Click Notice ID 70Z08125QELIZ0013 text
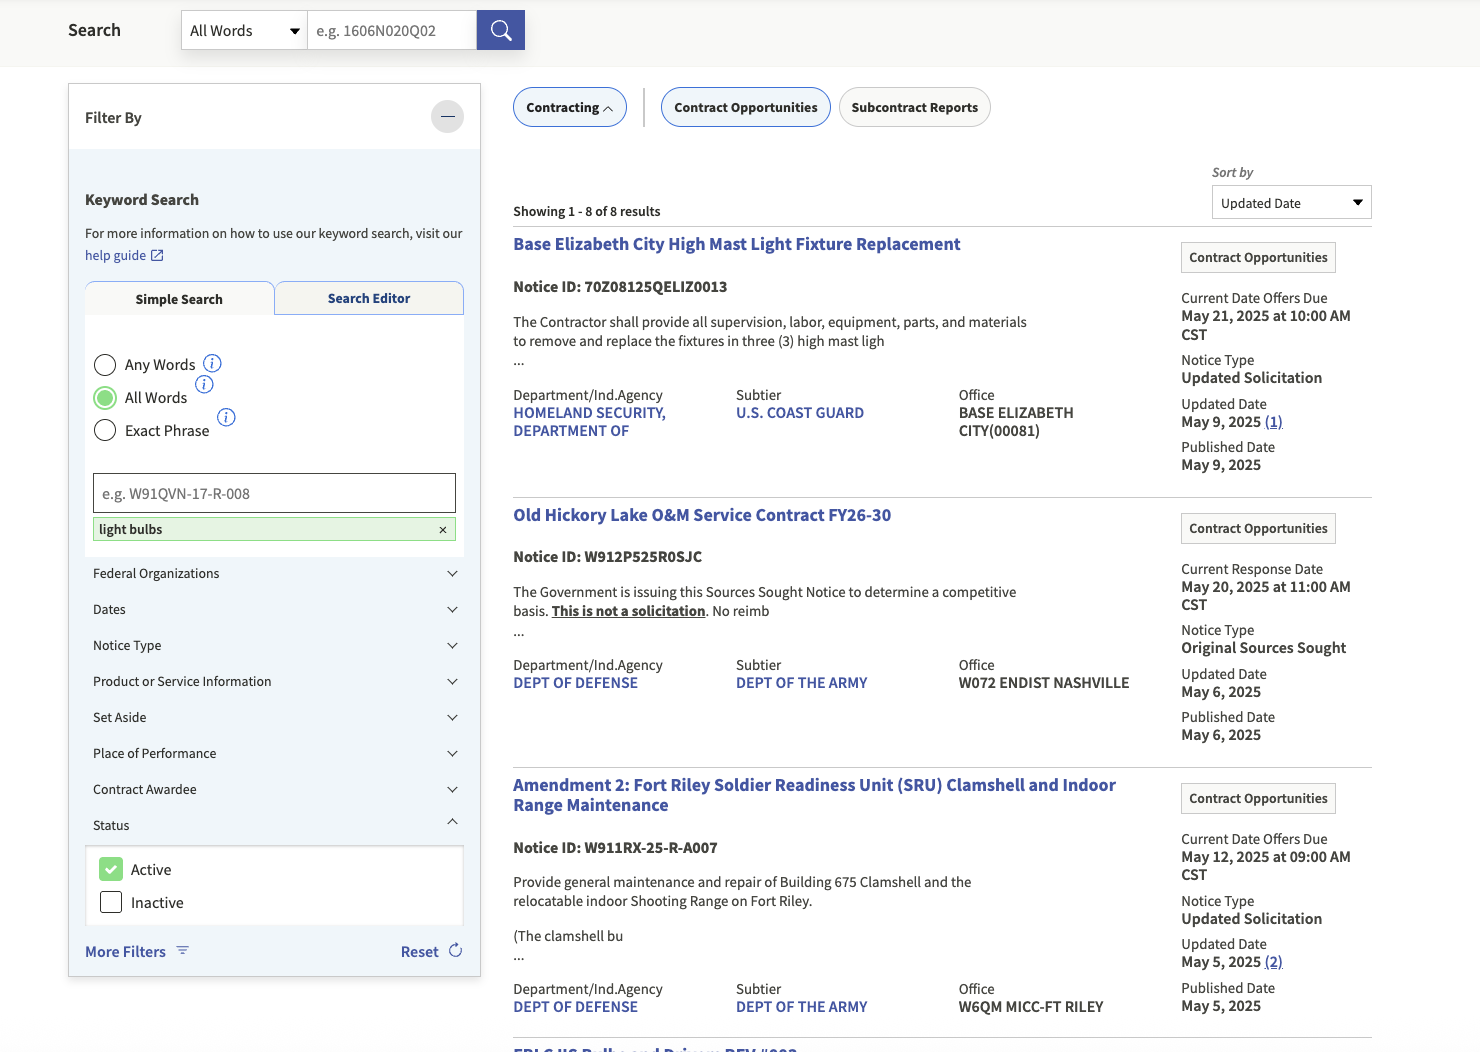The height and width of the screenshot is (1052, 1480). 620,287
